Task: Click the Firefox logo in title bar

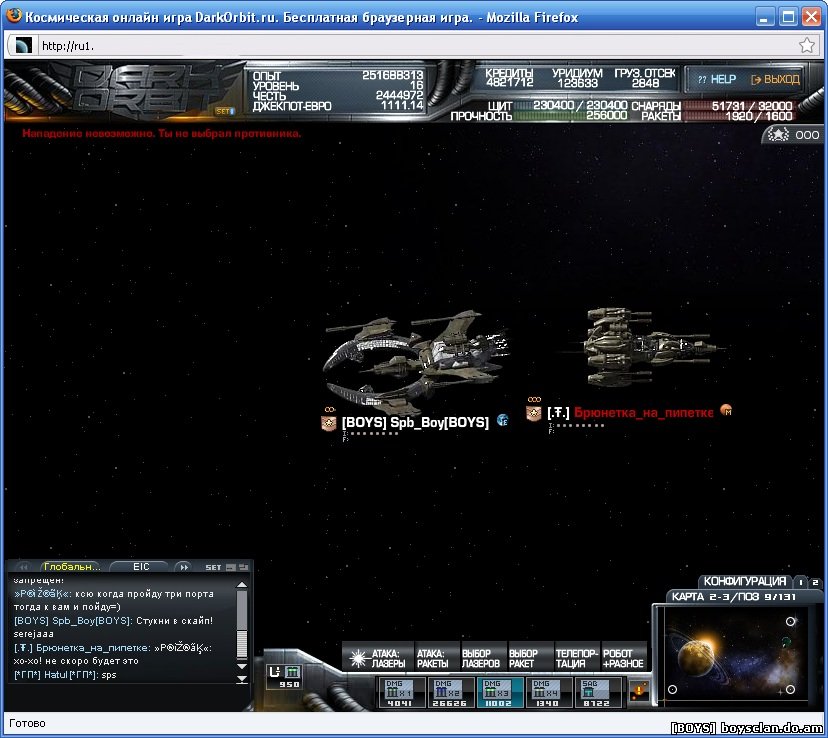Action: [13, 15]
